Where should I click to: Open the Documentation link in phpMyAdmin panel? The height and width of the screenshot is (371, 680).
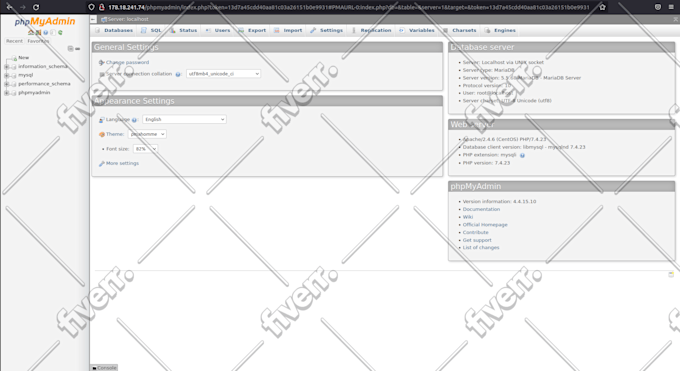pyautogui.click(x=481, y=209)
